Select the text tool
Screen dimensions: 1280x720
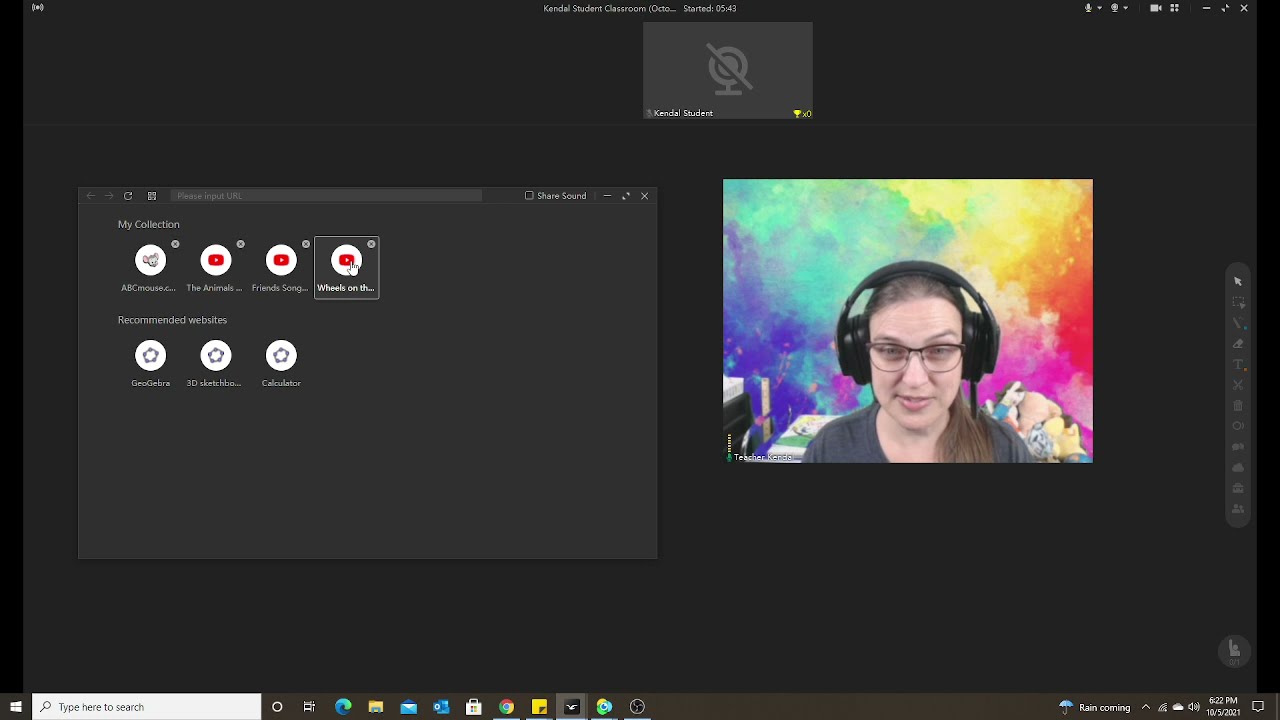pos(1238,365)
